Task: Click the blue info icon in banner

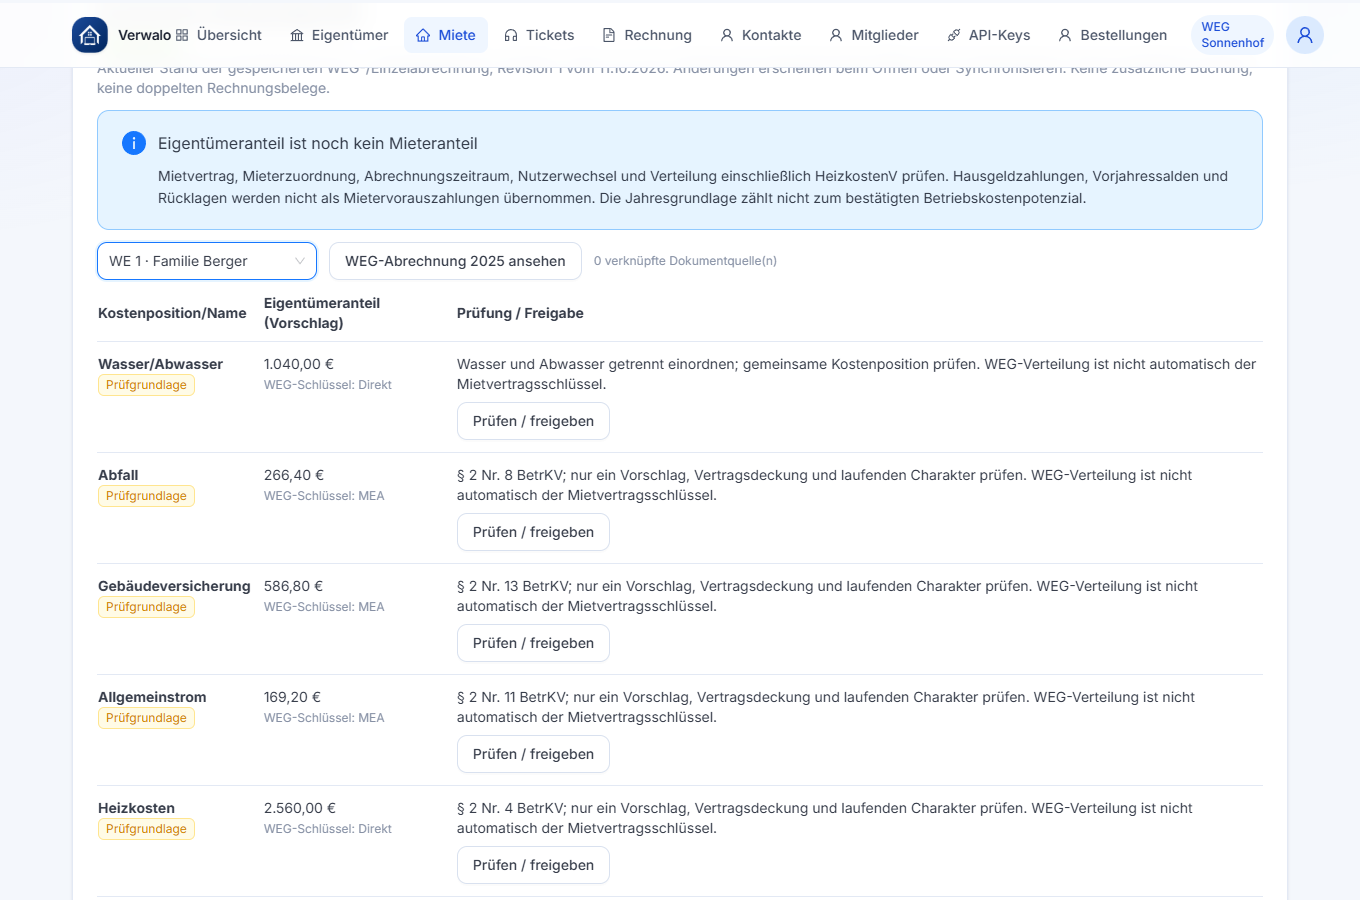Action: point(134,143)
